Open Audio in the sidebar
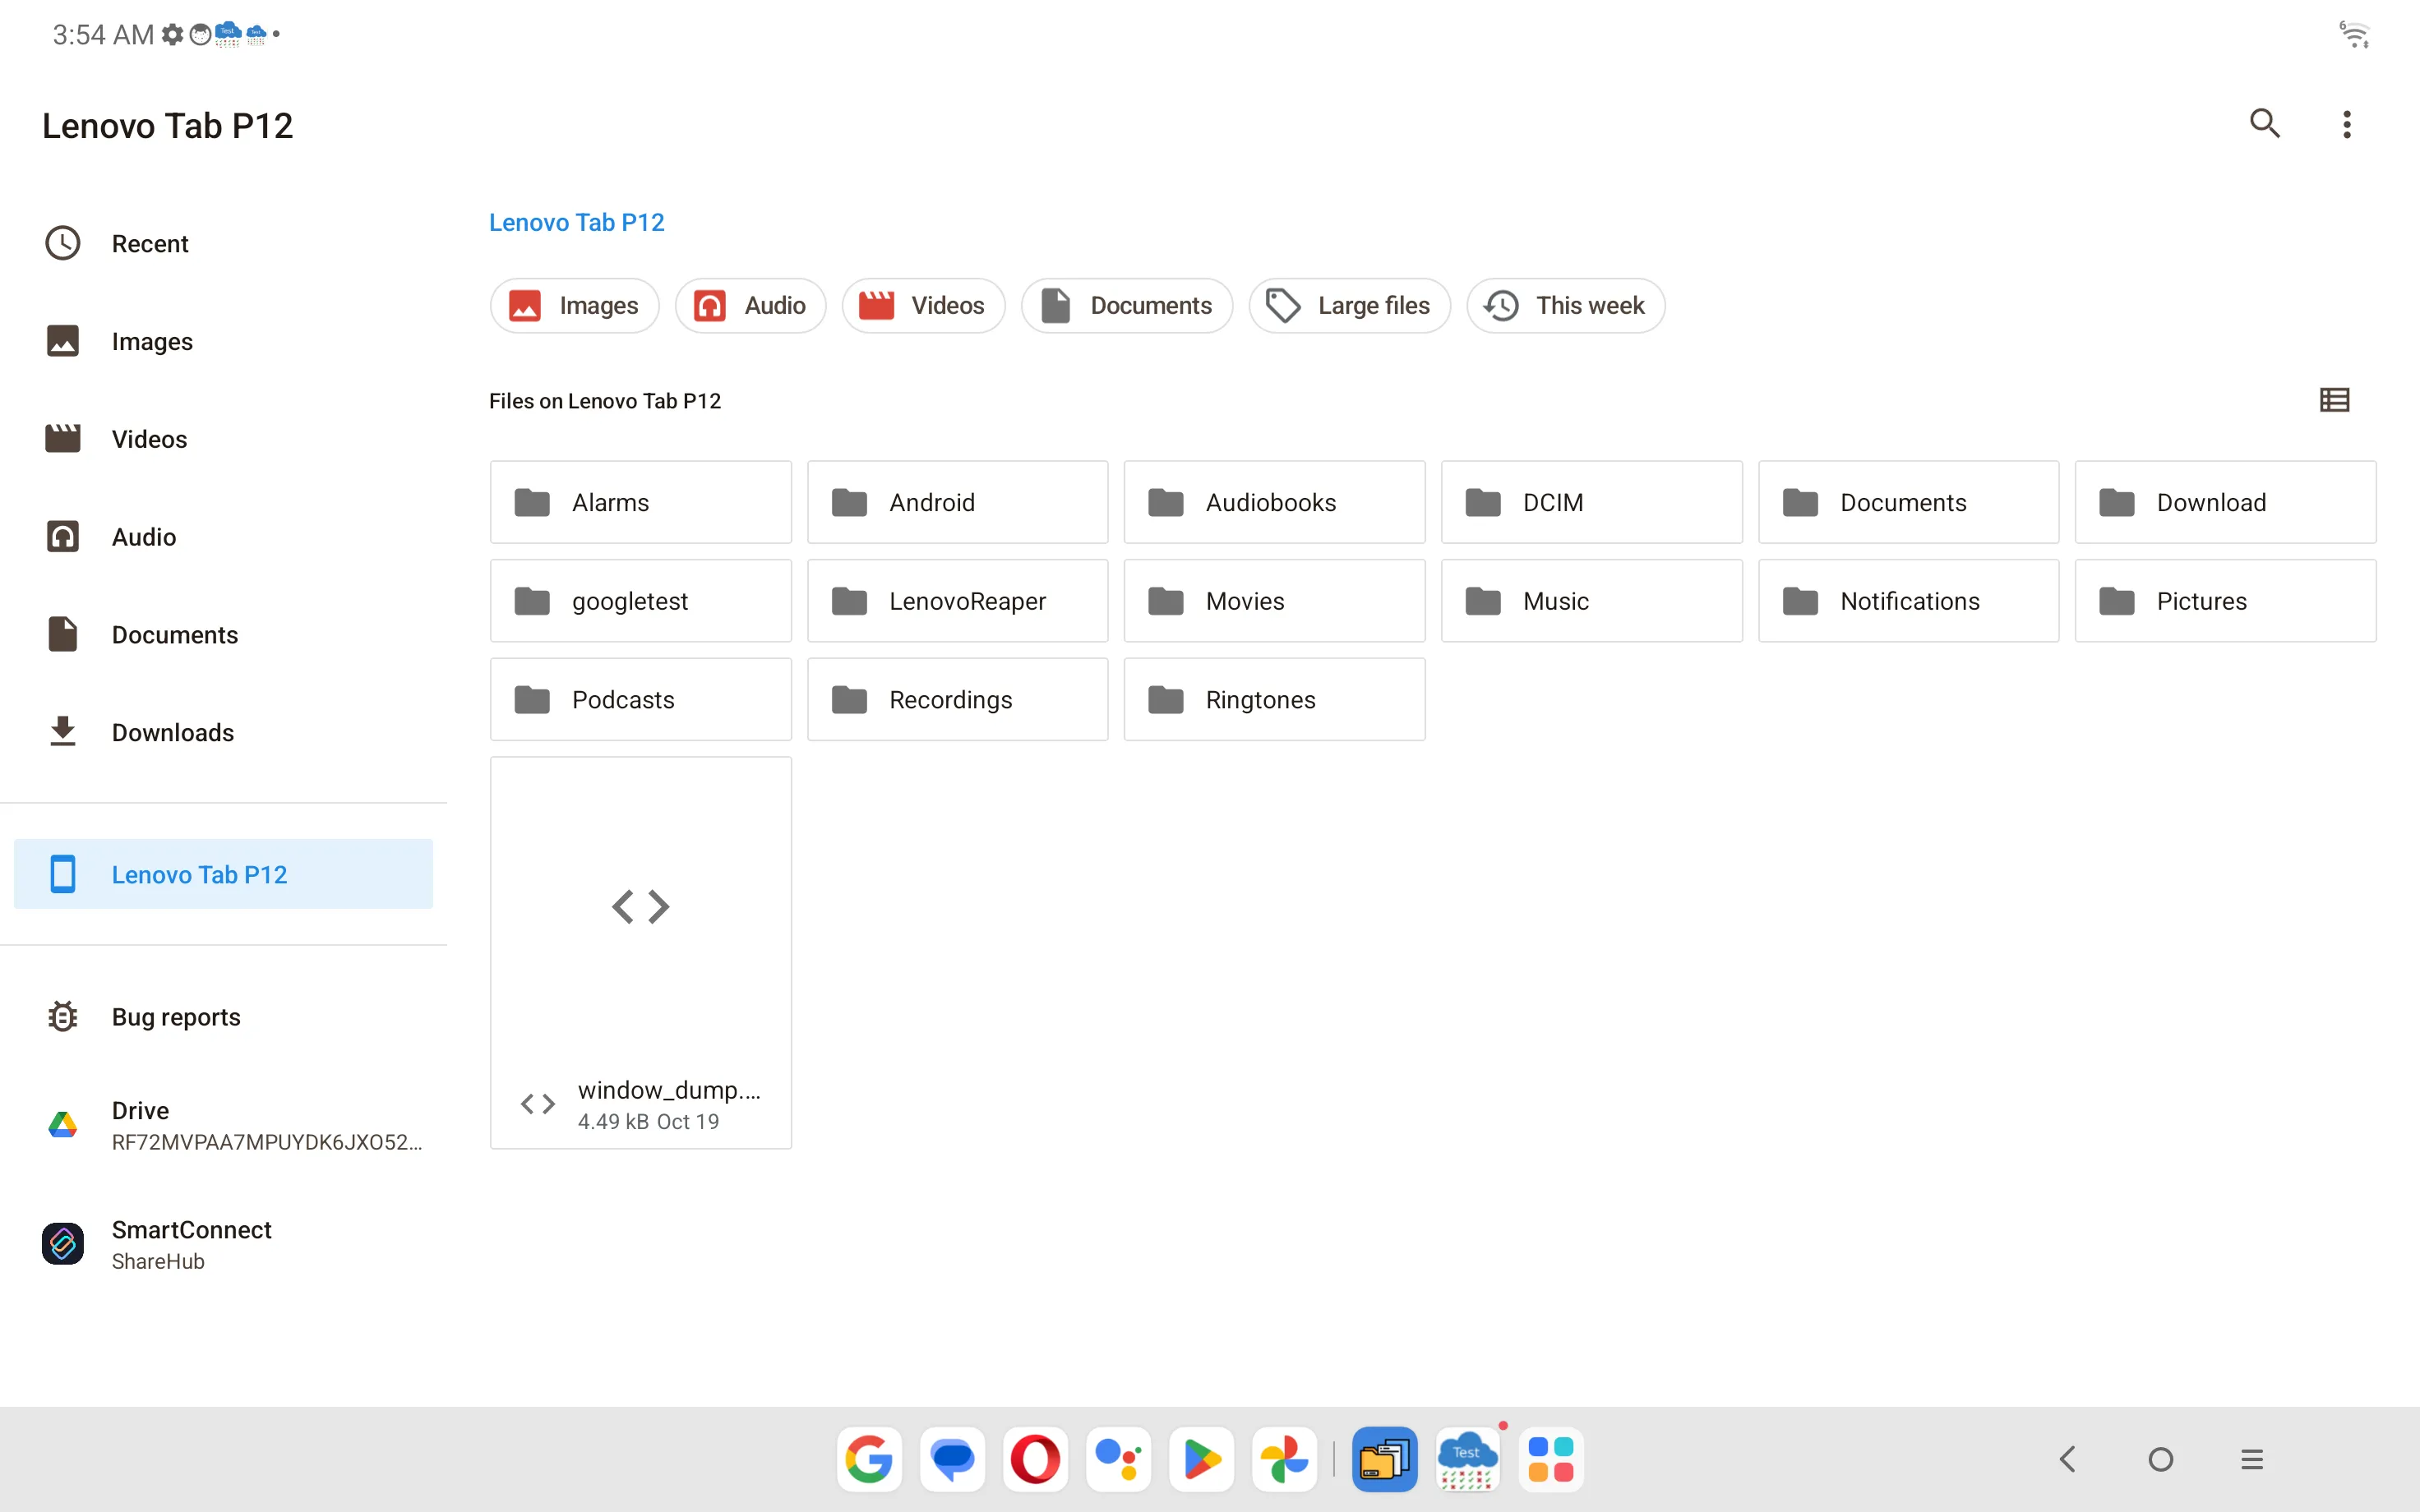This screenshot has height=1512, width=2420. [223, 537]
